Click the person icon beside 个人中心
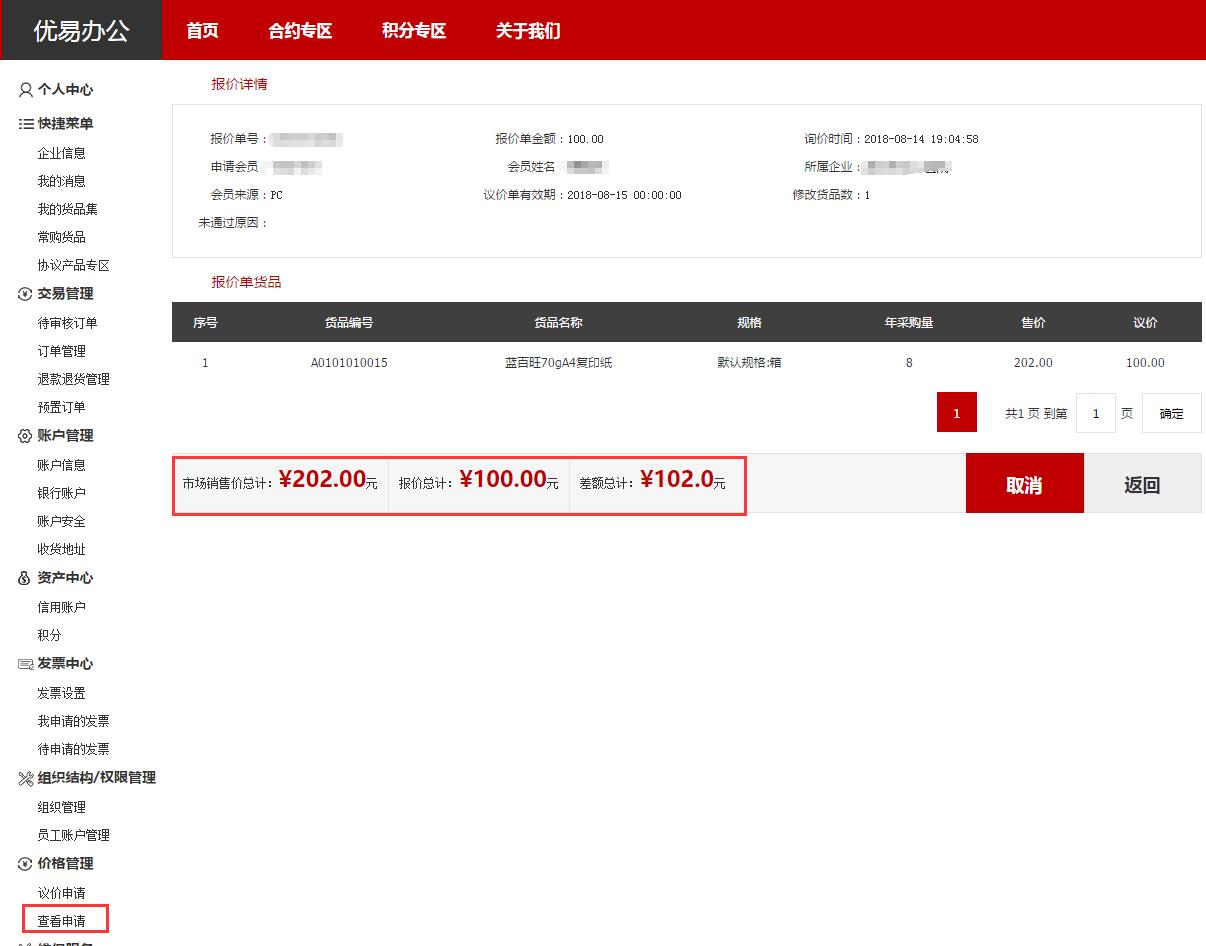The width and height of the screenshot is (1206, 946). coord(26,90)
